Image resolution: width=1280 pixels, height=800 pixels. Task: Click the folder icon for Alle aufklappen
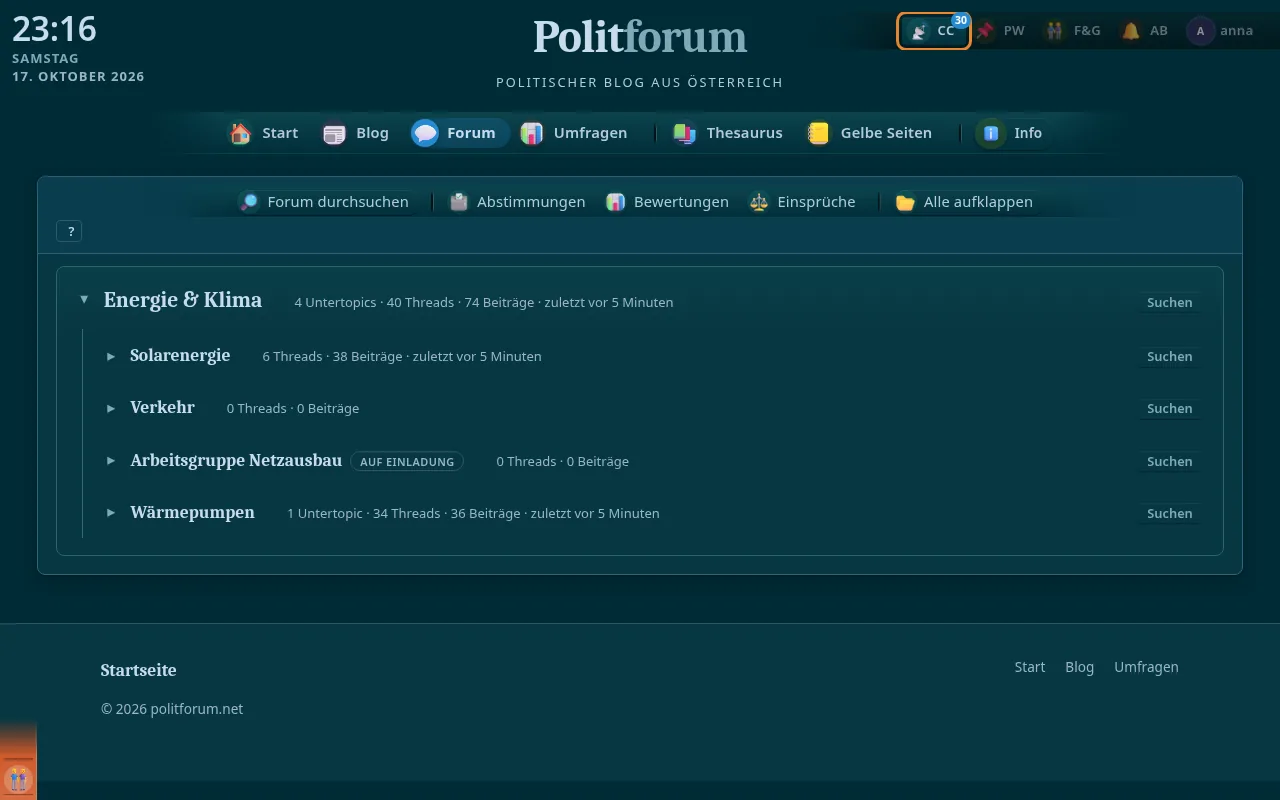tap(905, 202)
